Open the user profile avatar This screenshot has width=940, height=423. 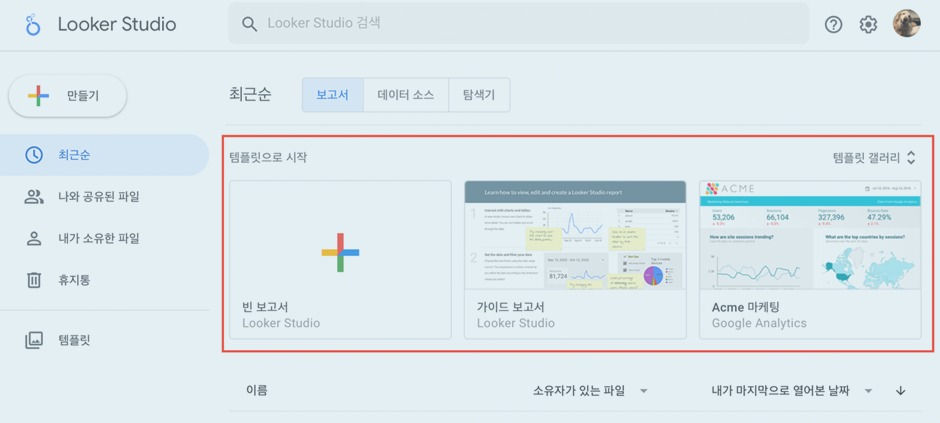[906, 24]
